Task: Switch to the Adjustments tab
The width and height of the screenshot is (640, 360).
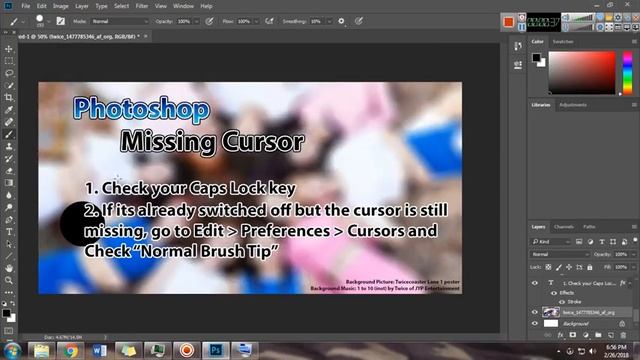Action: [x=573, y=105]
